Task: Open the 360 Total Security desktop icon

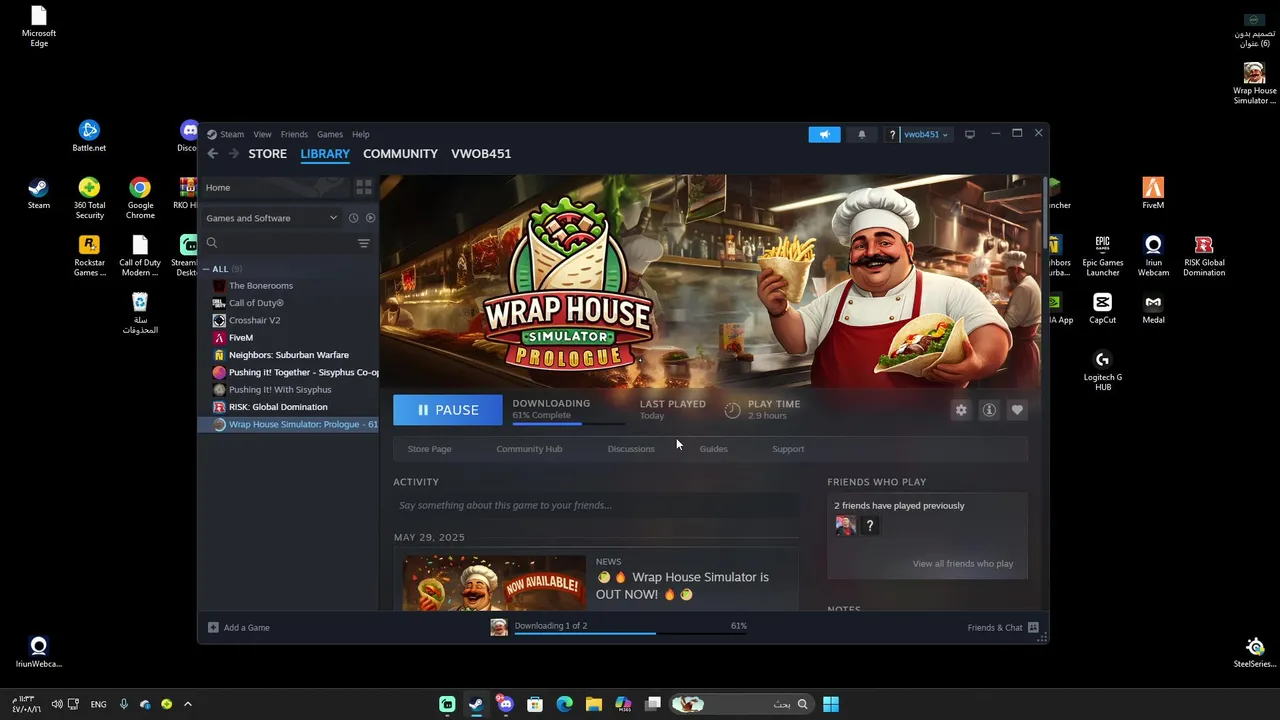Action: coord(89,199)
